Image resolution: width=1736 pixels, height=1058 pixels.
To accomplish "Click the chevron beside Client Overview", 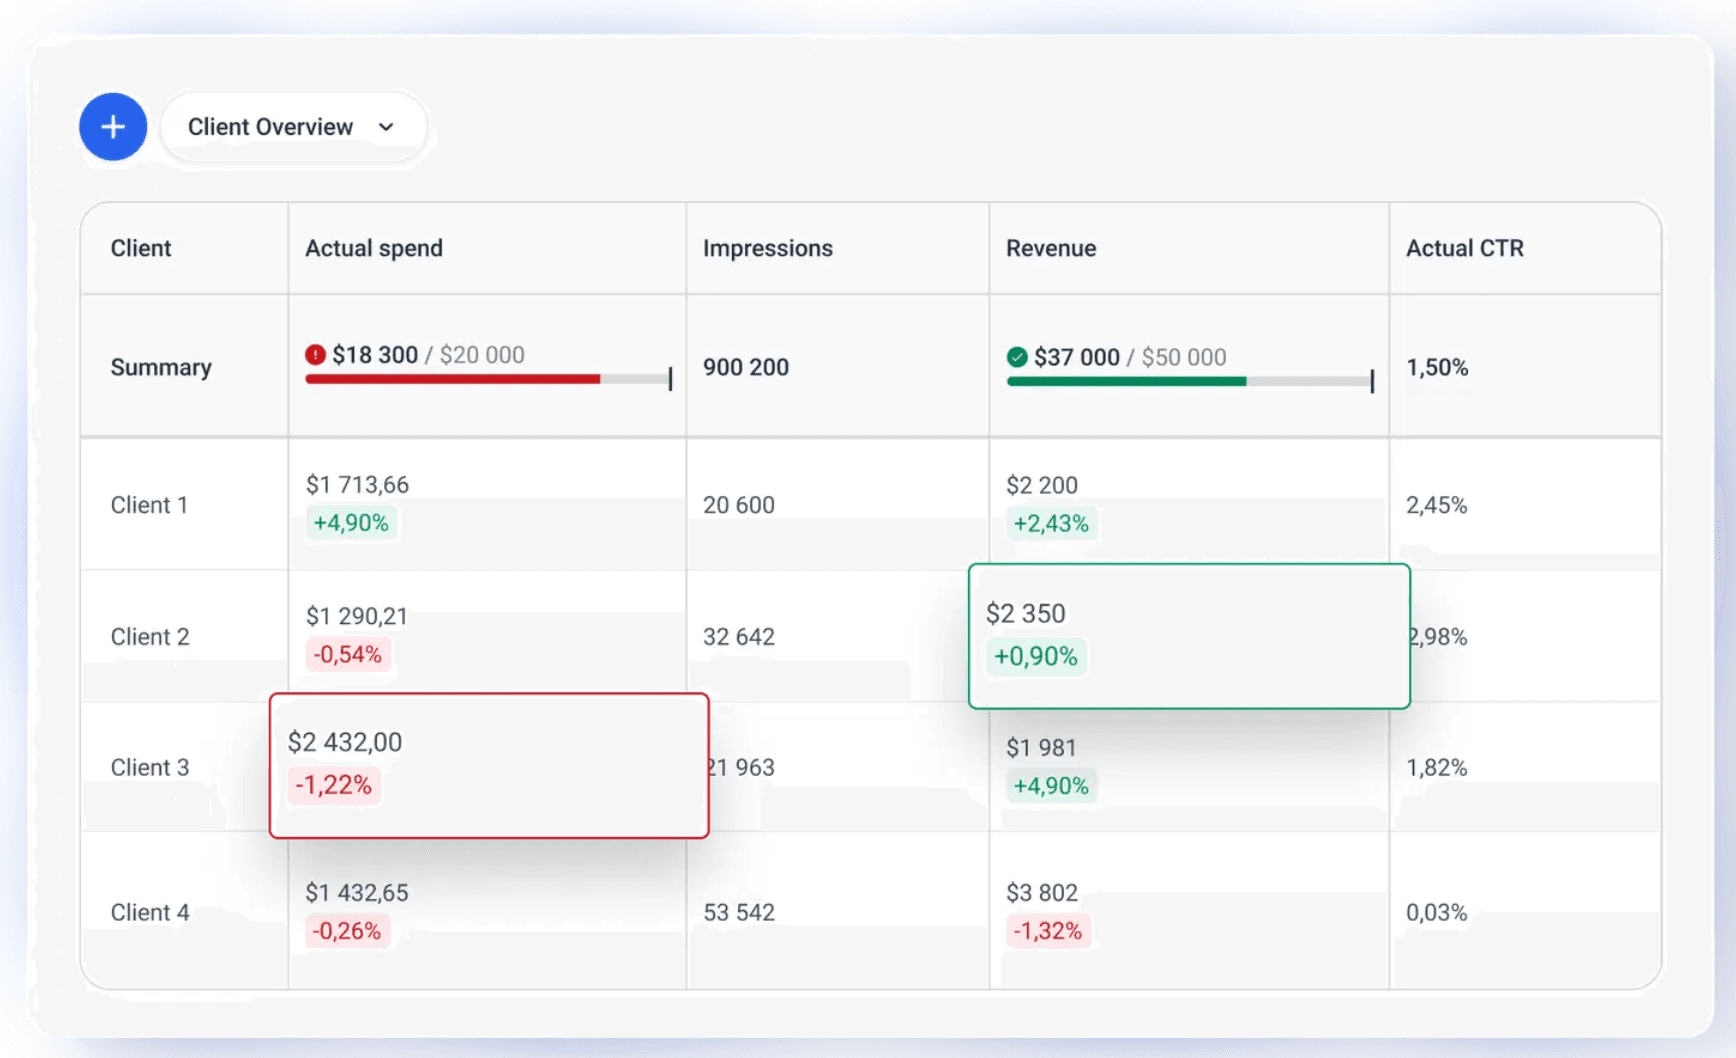I will click(387, 128).
